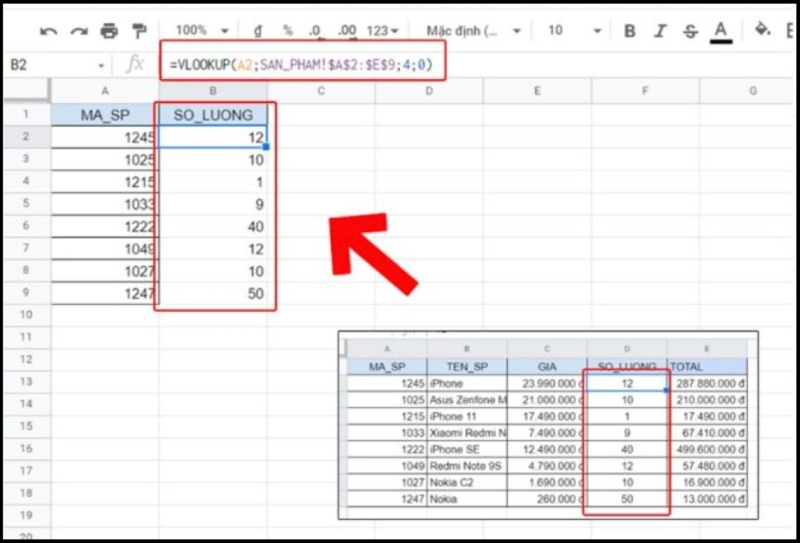Viewport: 800px width, 543px height.
Task: Click TEN_SP header in inset table
Action: pyautogui.click(x=467, y=366)
